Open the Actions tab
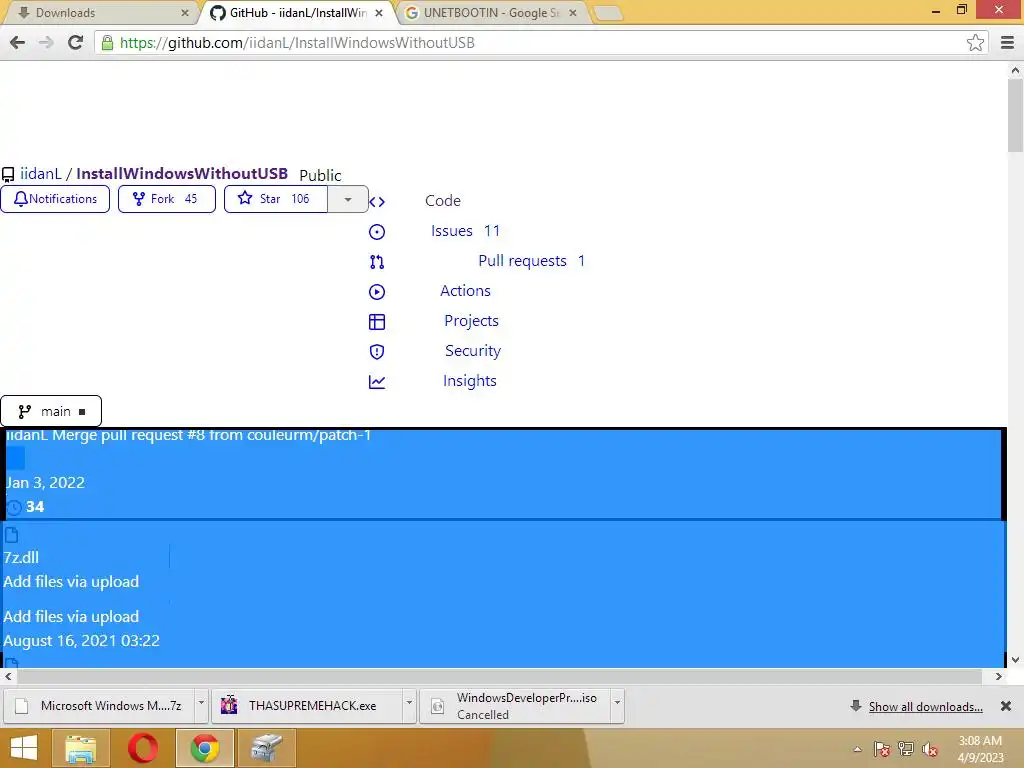1024x768 pixels. coord(465,291)
